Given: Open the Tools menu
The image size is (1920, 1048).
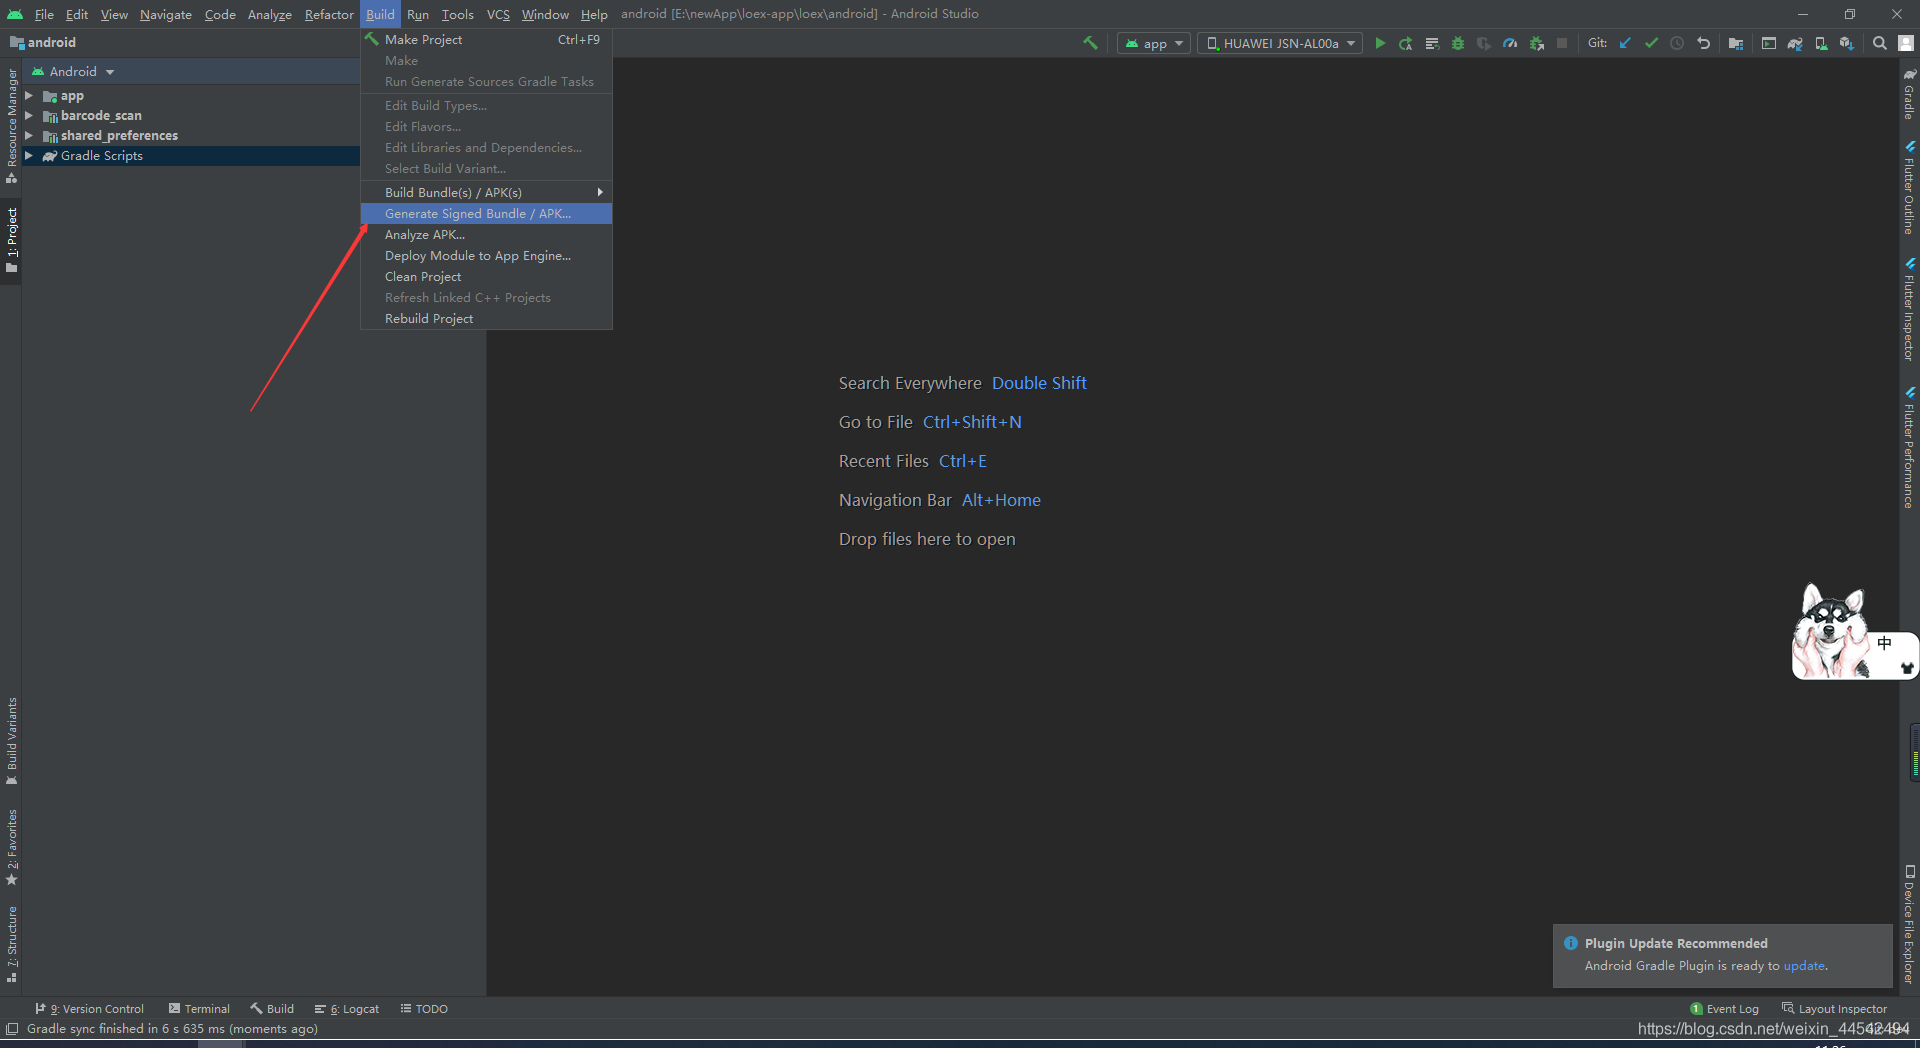Looking at the screenshot, I should [x=458, y=14].
